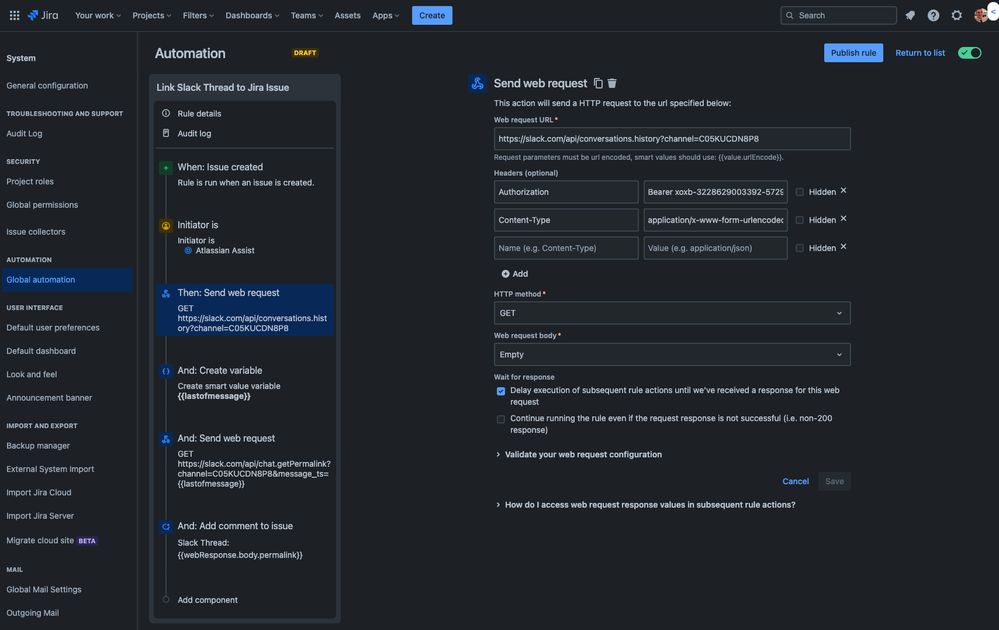Viewport: 999px width, 630px height.
Task: Open the Teams menu
Action: (x=306, y=15)
